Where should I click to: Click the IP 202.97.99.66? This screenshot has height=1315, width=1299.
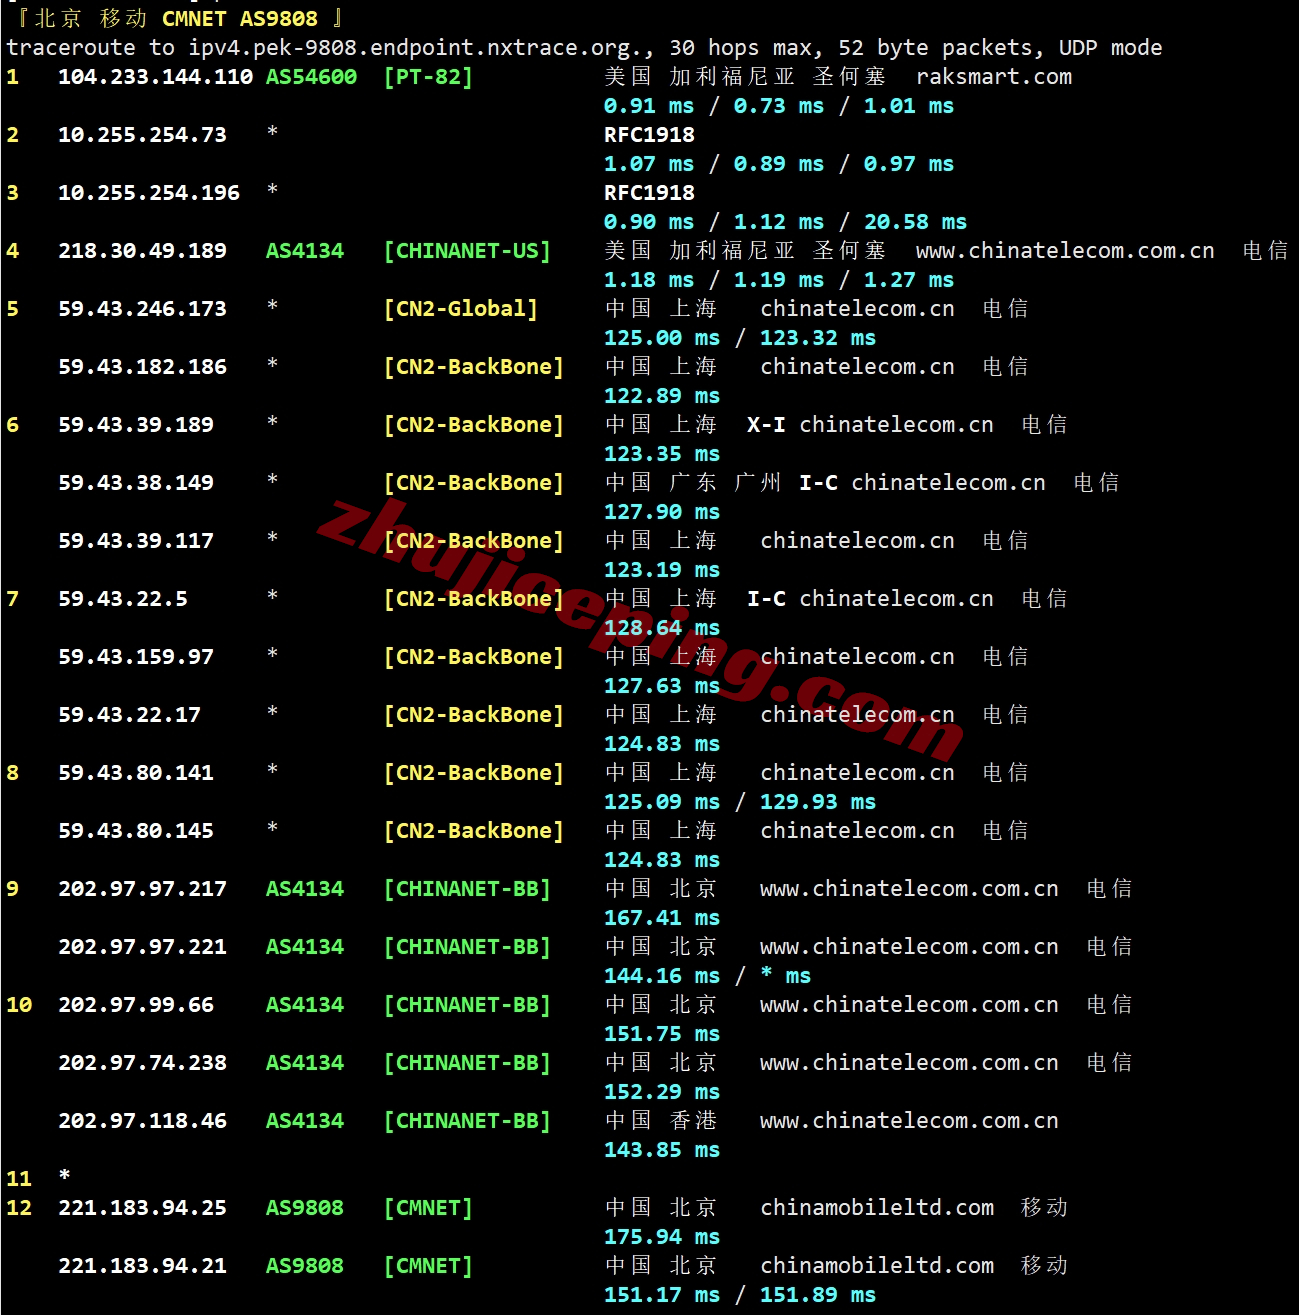tap(136, 1005)
